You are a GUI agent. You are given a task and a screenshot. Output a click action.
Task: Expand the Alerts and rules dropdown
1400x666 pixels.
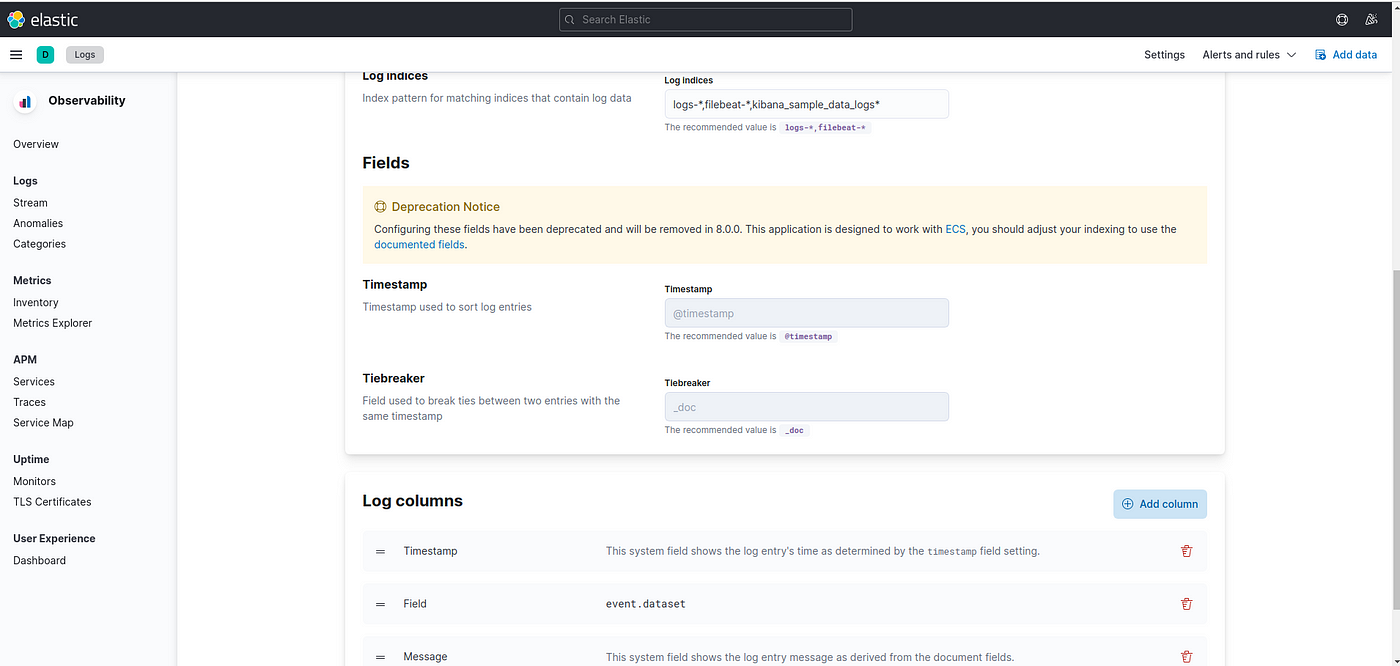(1249, 55)
